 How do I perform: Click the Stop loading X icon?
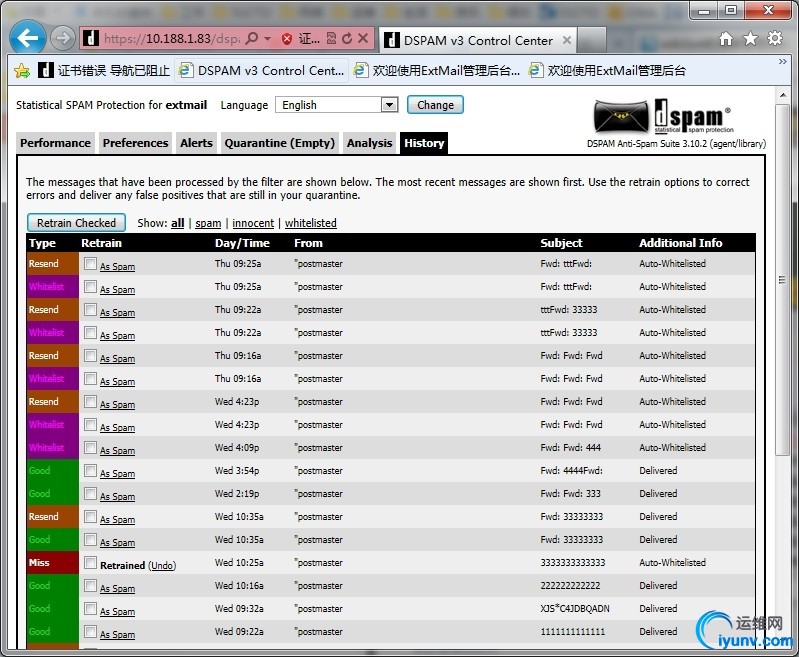point(363,38)
